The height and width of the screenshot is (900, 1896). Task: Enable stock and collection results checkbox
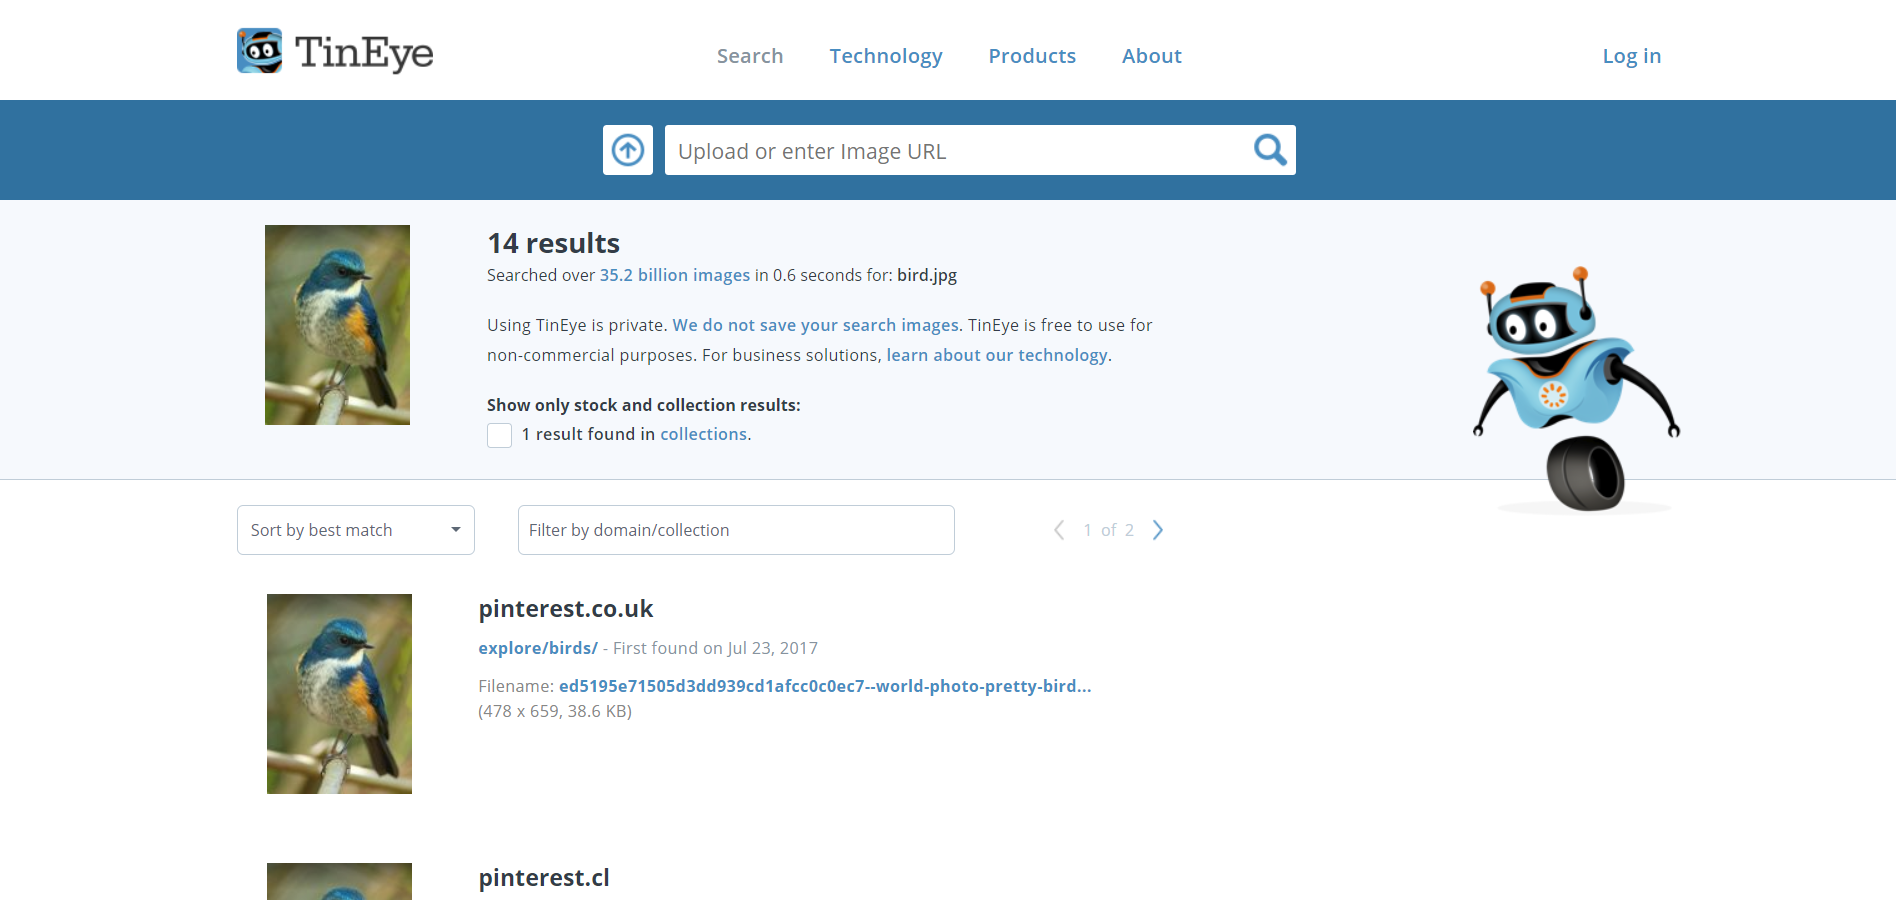499,435
